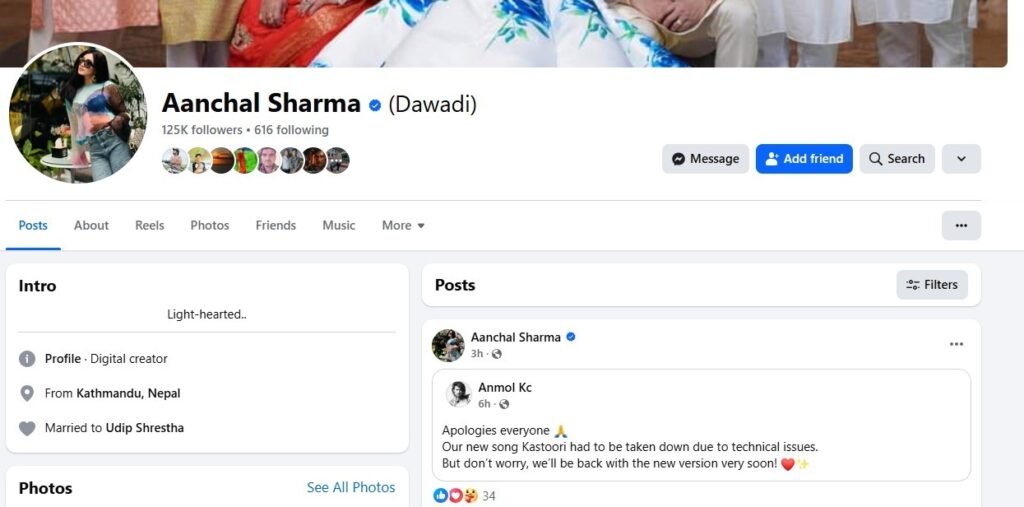Viewport: 1024px width, 507px height.
Task: Switch to the Reels tab
Action: point(150,225)
